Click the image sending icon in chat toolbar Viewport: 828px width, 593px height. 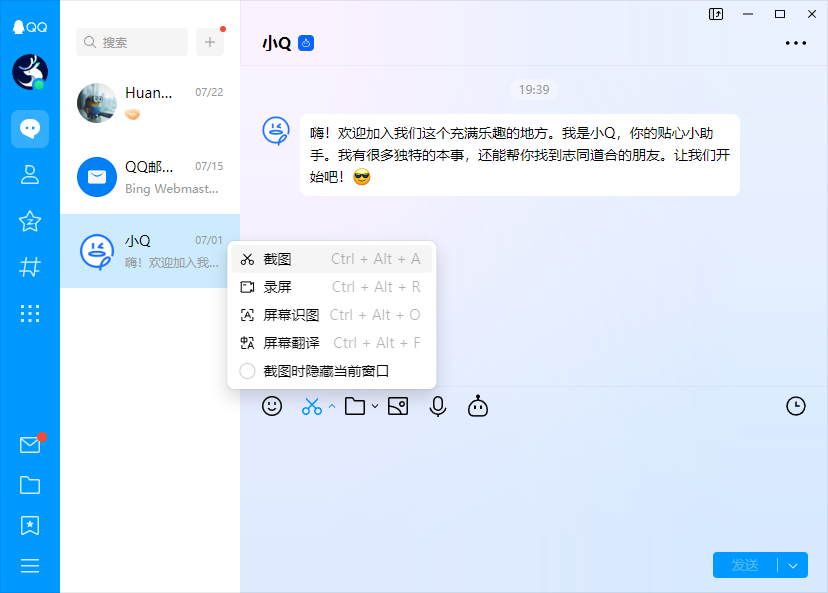click(397, 406)
